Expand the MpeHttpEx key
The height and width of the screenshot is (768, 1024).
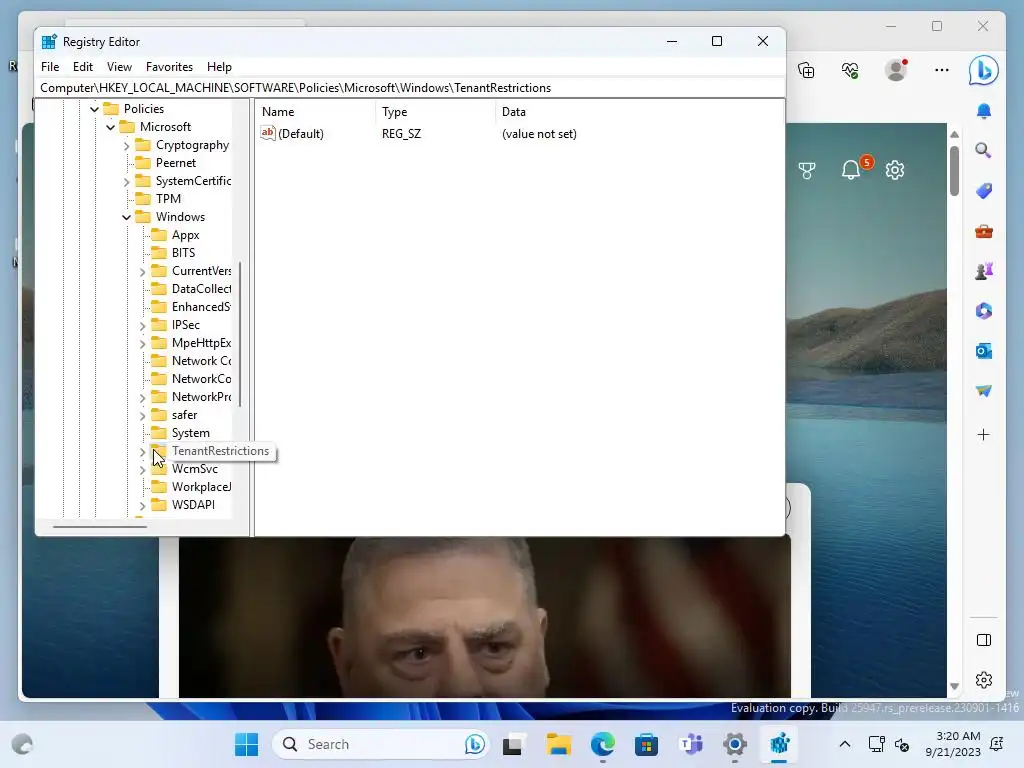(142, 343)
